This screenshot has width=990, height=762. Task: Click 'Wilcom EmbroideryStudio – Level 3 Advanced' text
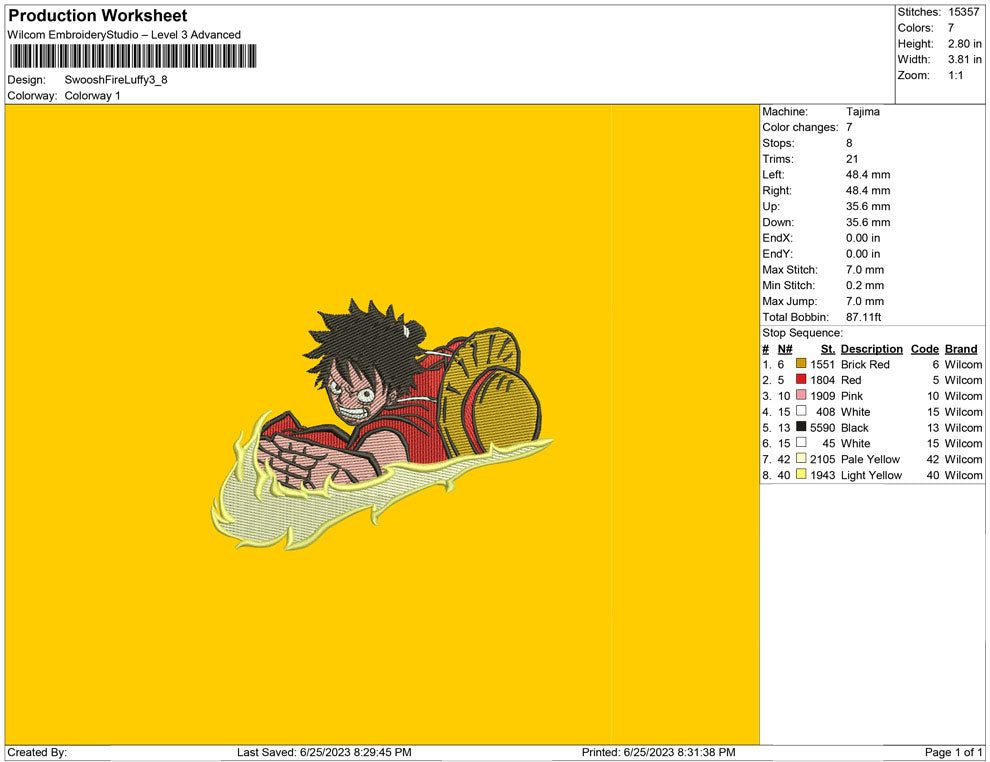[124, 35]
